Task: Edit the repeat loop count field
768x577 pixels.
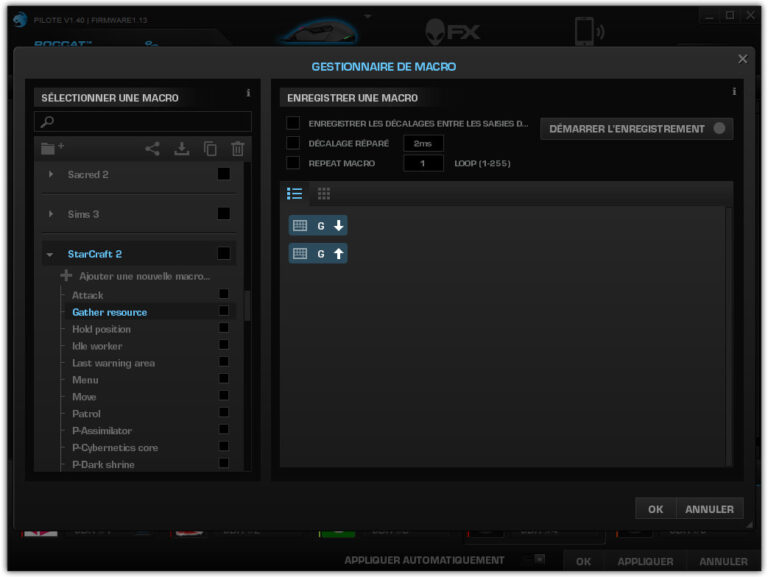Action: (423, 164)
